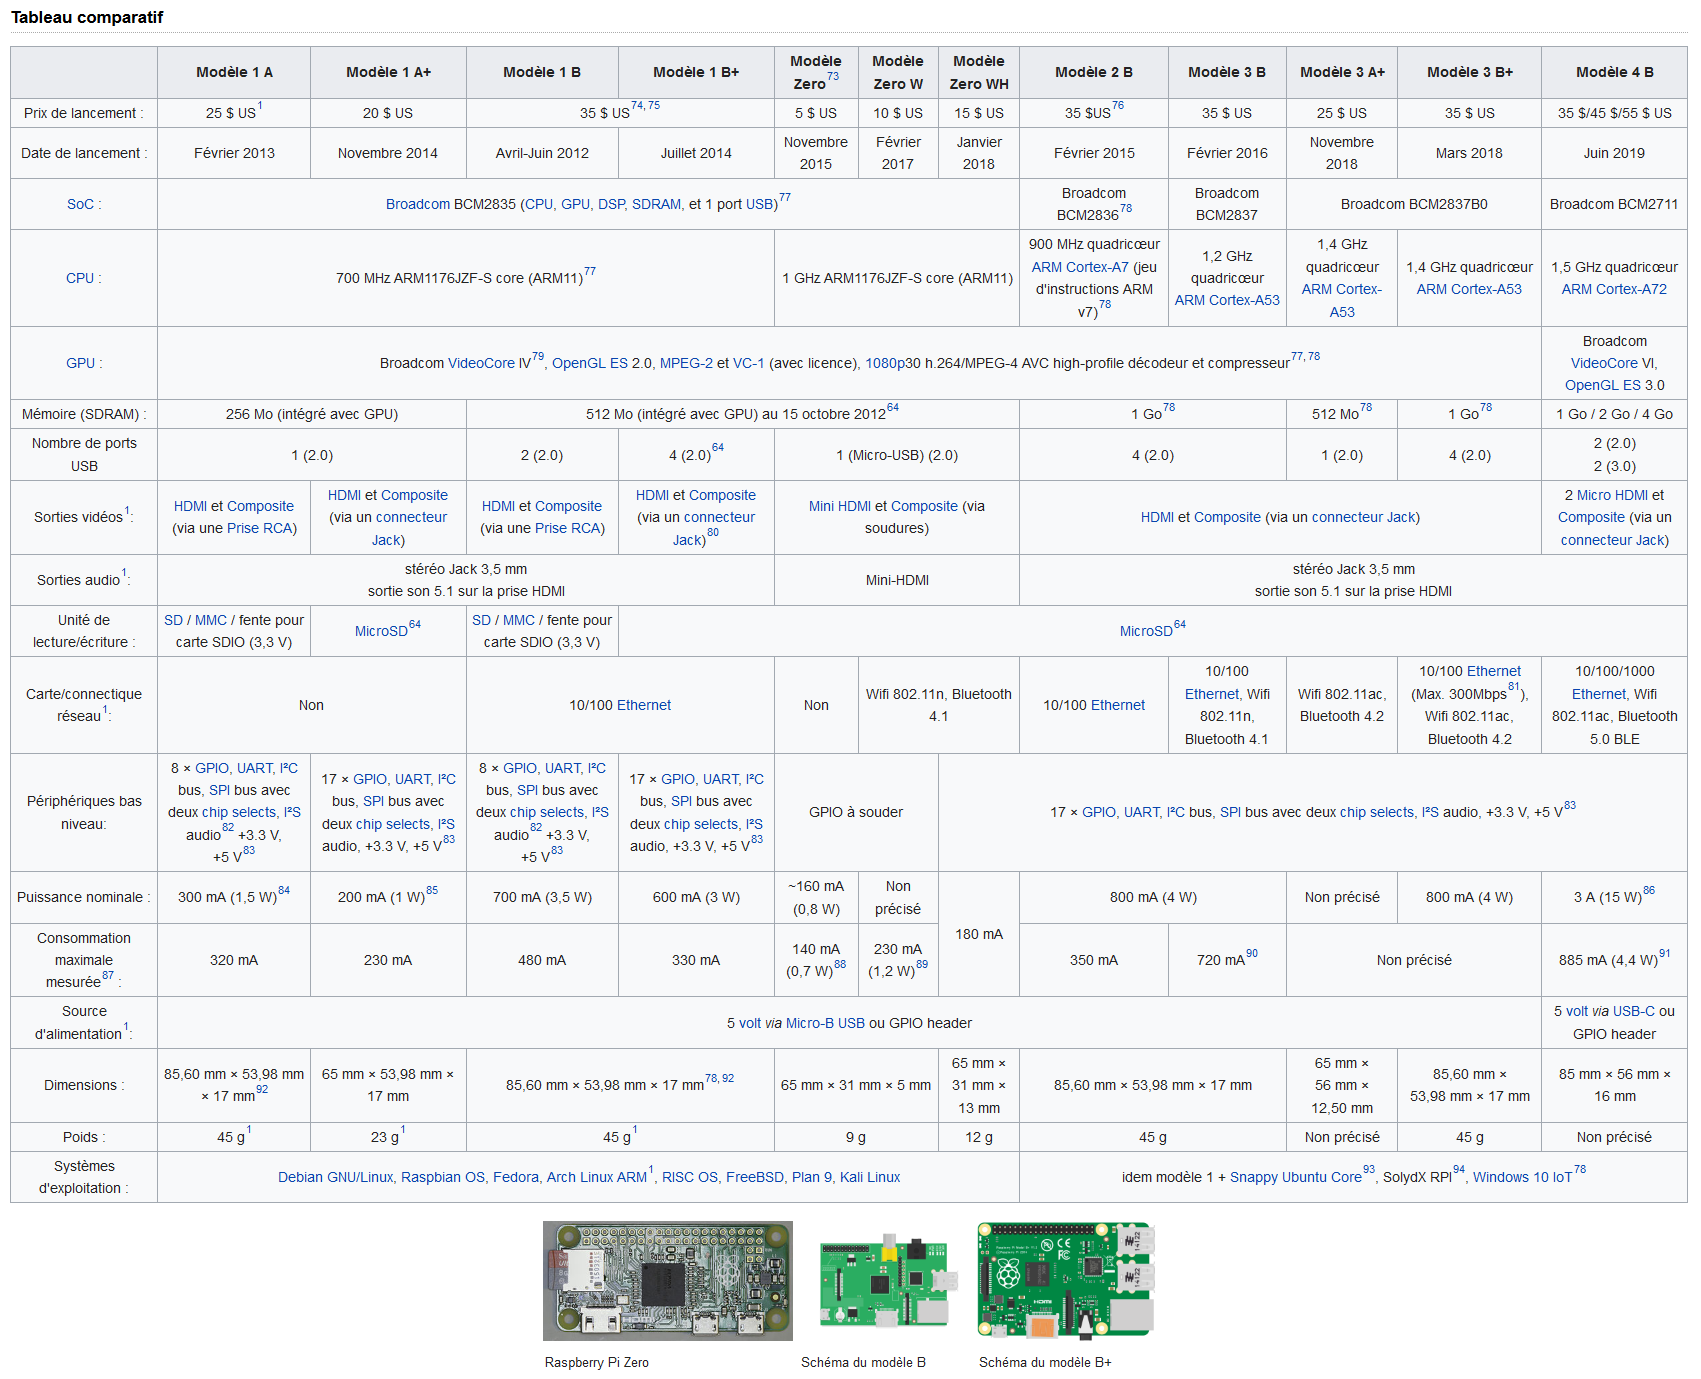Follow the ARM Cortex-A7 link

pos(1080,267)
